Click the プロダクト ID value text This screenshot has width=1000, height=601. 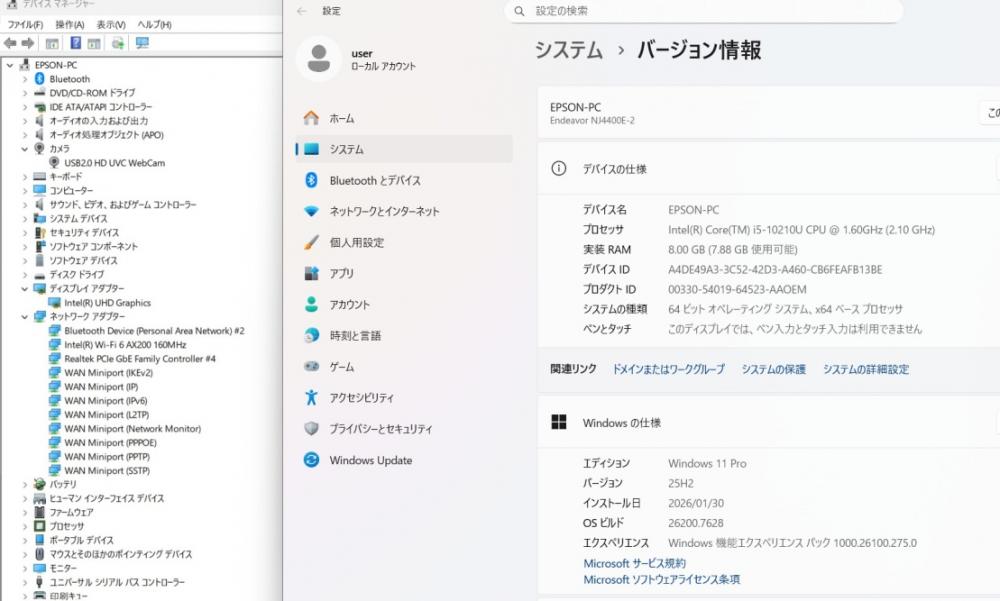(x=737, y=289)
